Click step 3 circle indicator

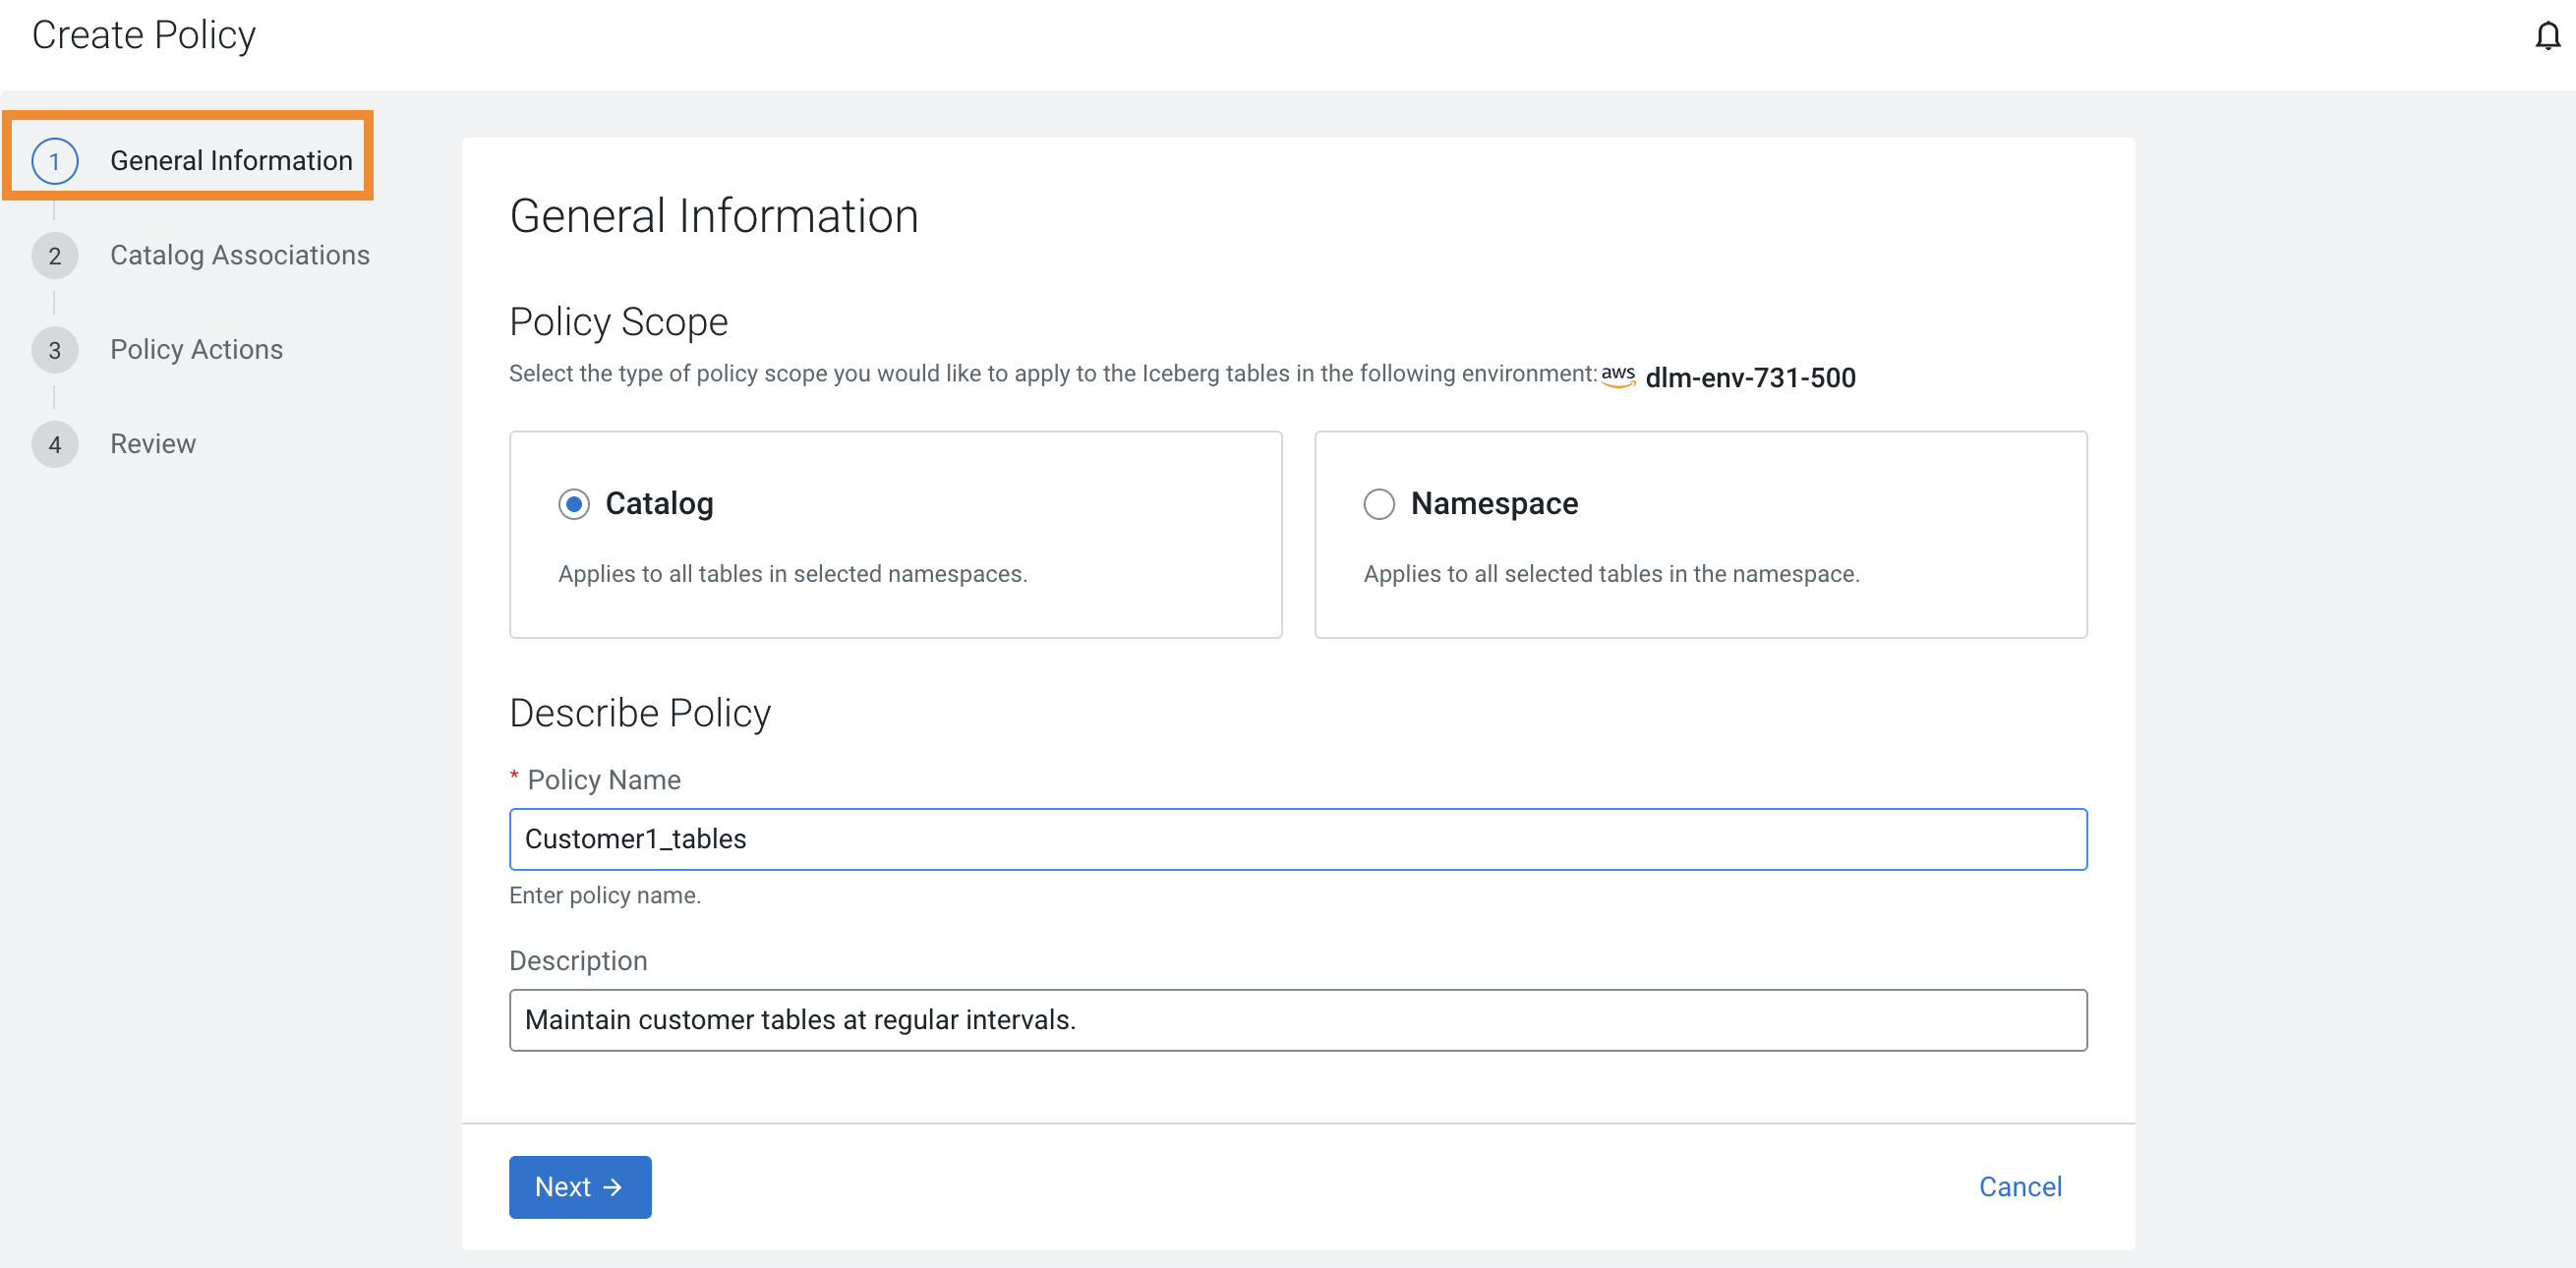pos(55,349)
